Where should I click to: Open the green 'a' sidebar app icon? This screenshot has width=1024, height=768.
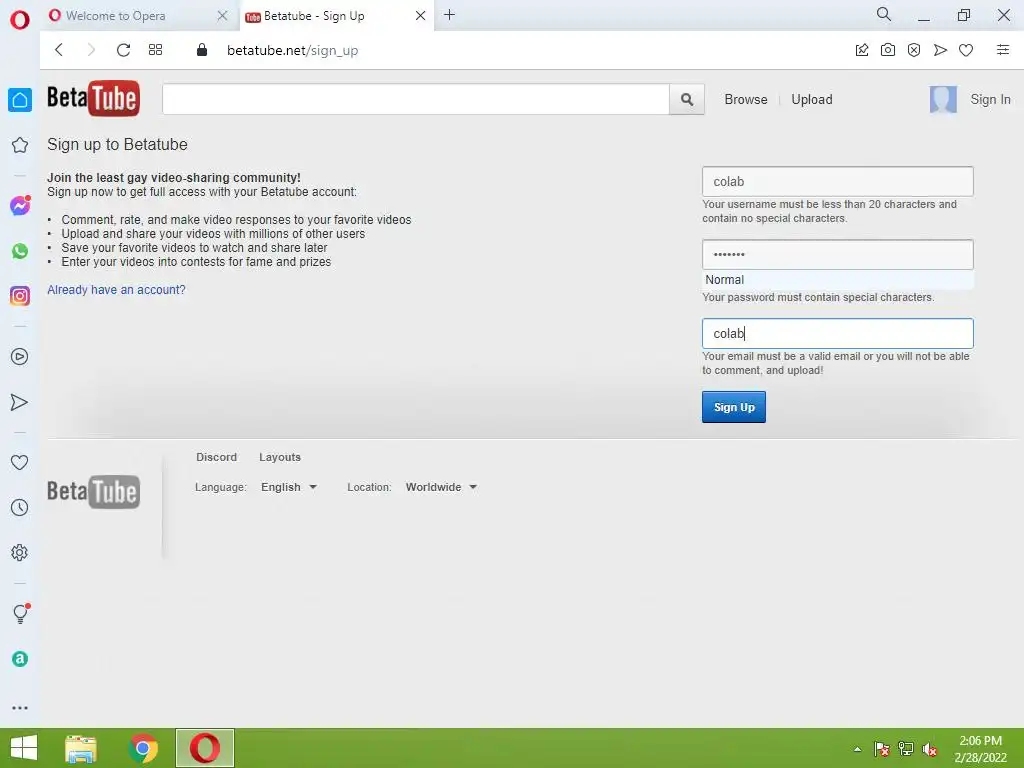[x=20, y=659]
